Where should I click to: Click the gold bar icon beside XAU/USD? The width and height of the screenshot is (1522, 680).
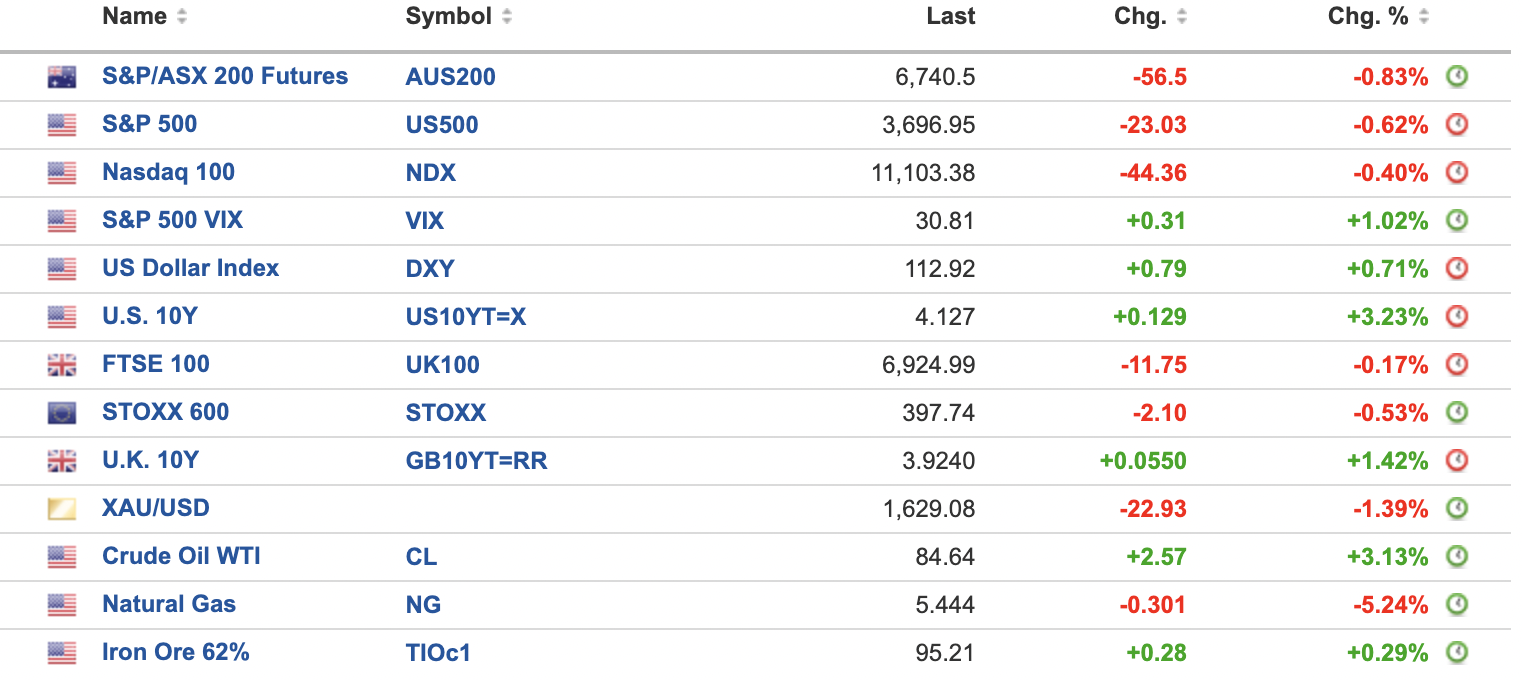[x=62, y=509]
